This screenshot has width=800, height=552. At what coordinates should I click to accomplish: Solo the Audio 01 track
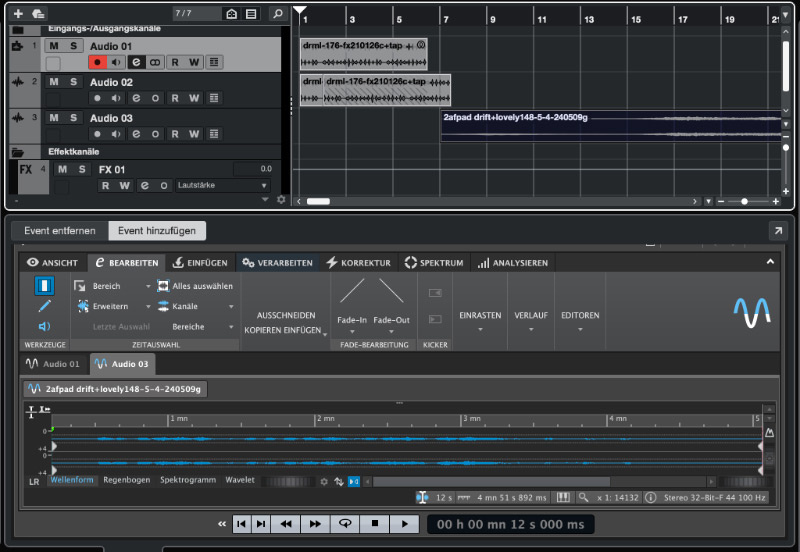click(x=73, y=46)
